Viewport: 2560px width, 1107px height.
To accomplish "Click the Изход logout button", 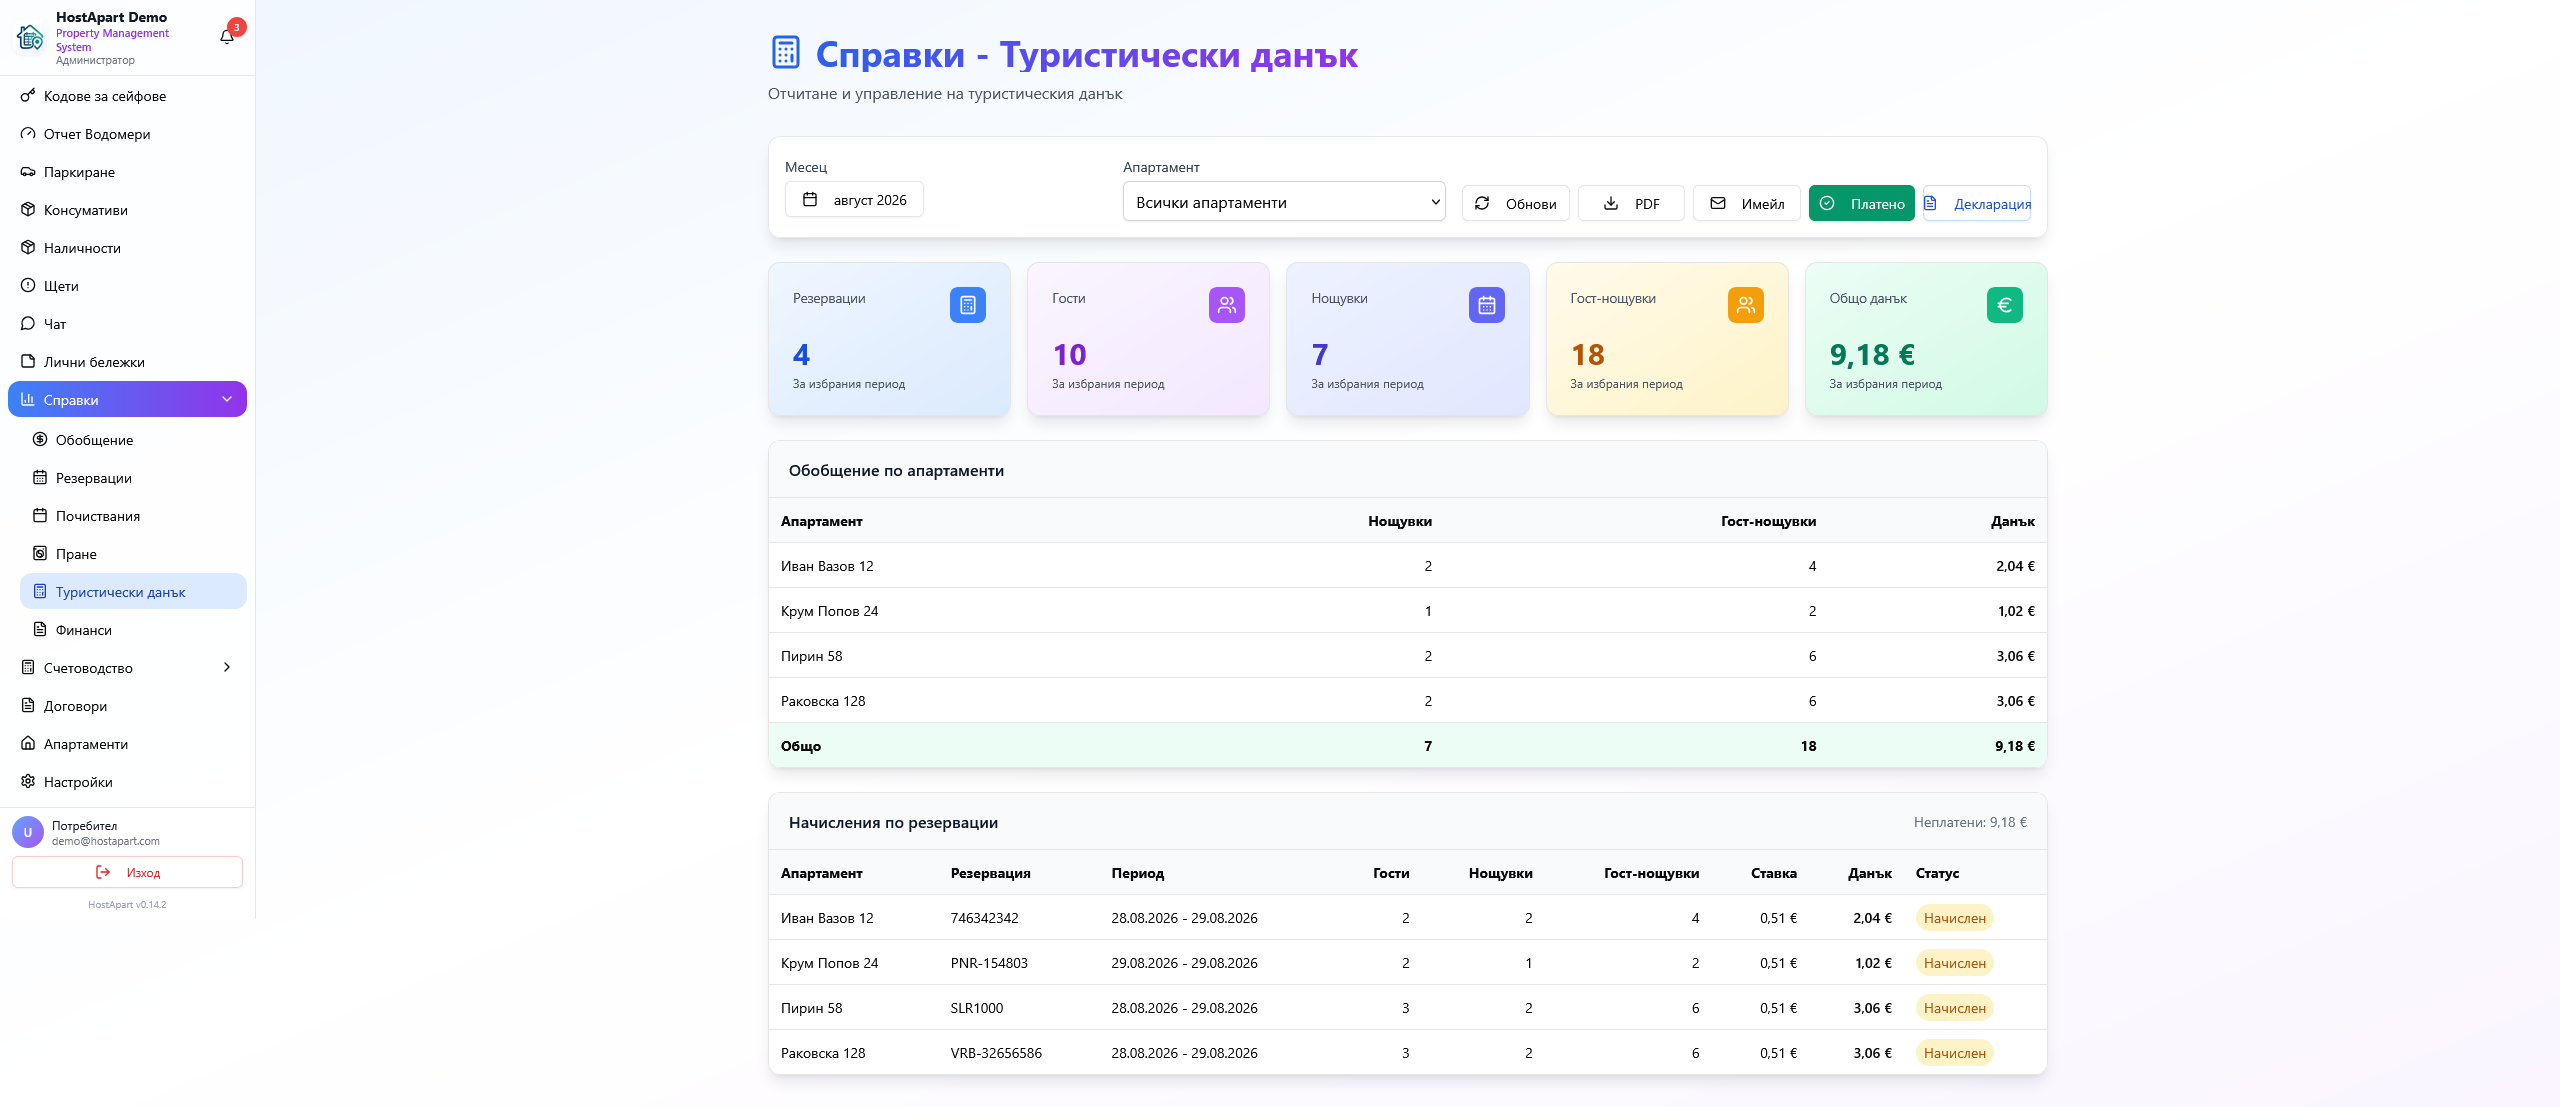I will tap(127, 872).
